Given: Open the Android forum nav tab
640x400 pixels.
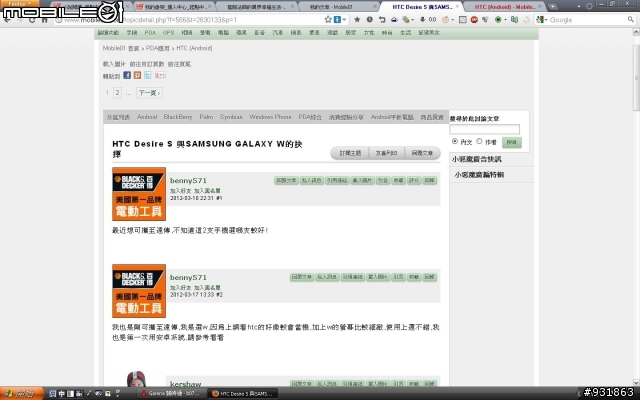Looking at the screenshot, I should (x=147, y=117).
